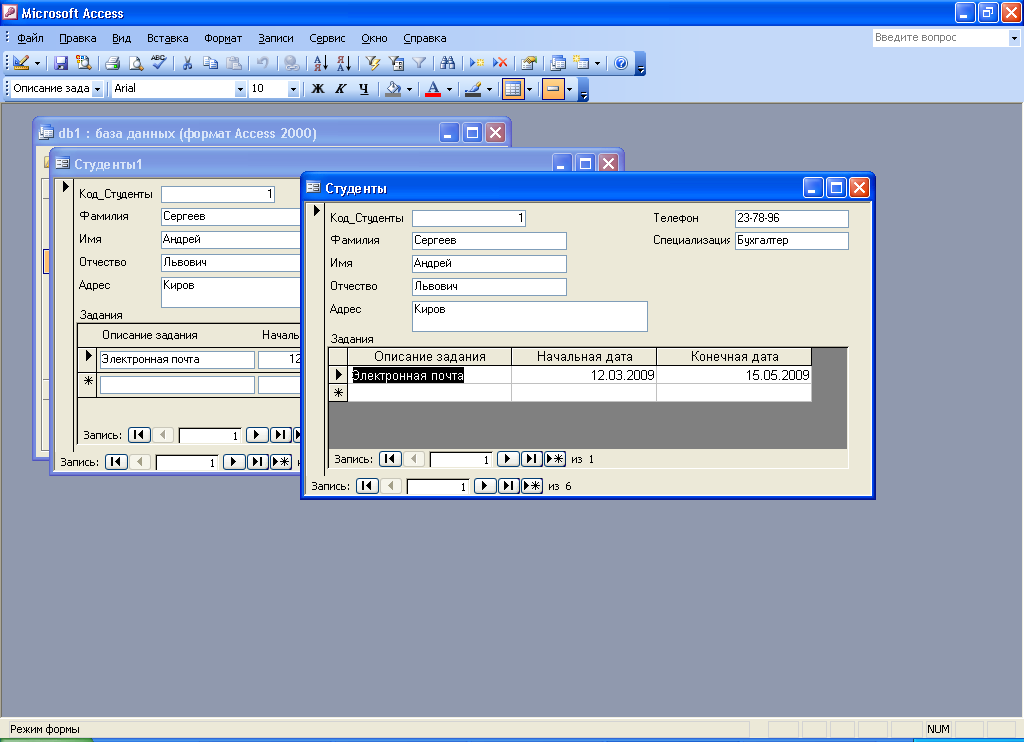Run the ABC spelling check
1024x742 pixels.
point(159,63)
